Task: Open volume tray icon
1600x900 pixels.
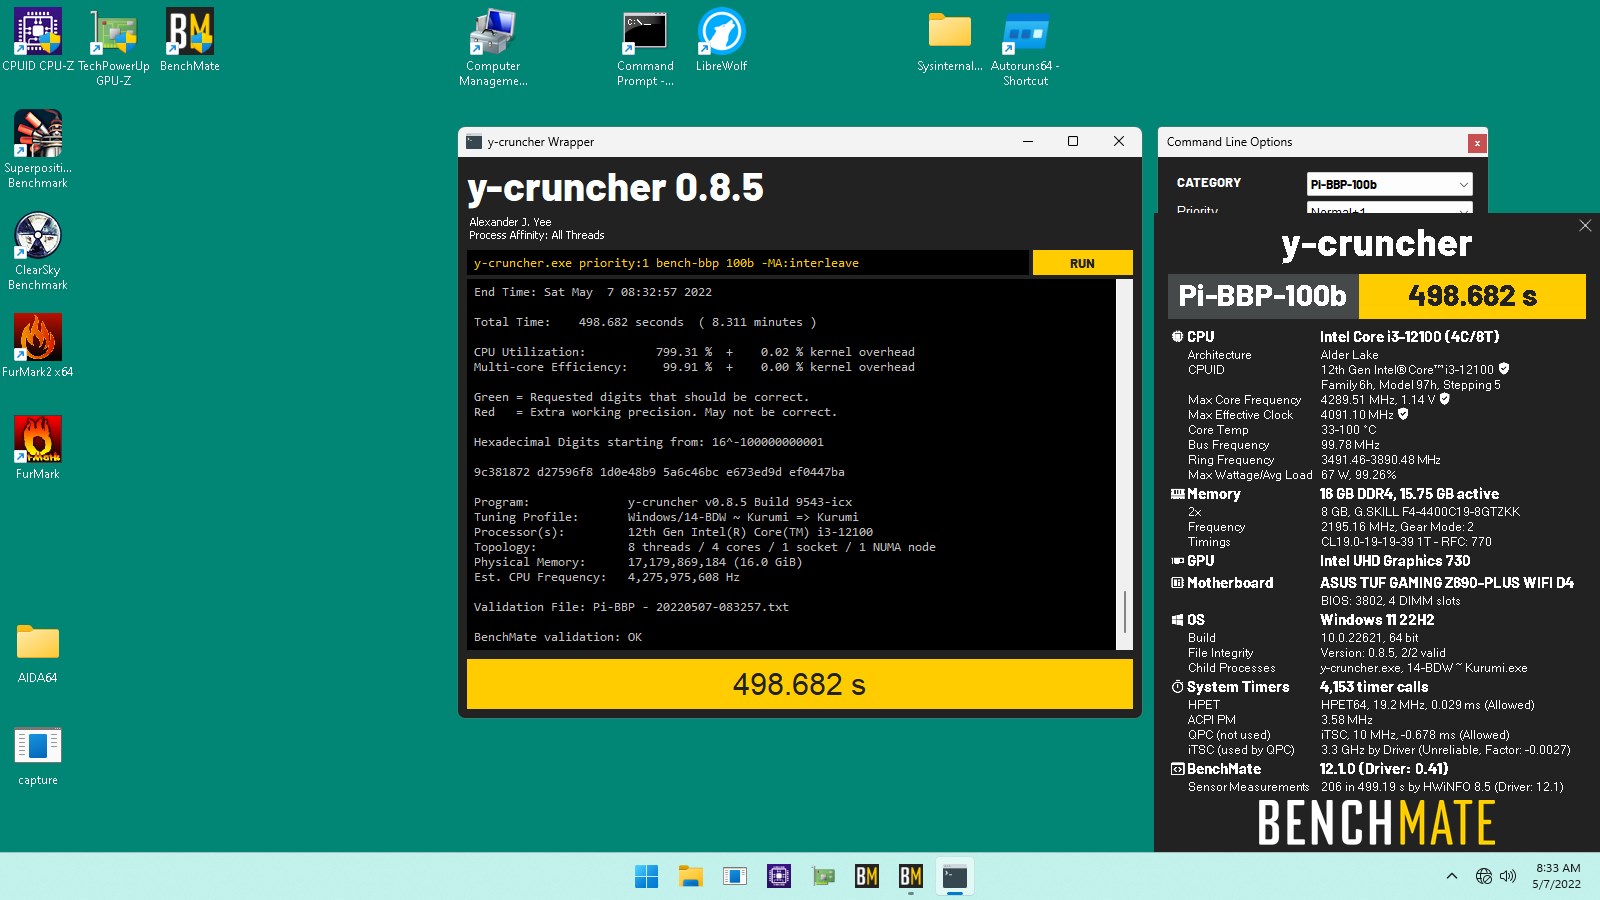Action: tap(1508, 876)
